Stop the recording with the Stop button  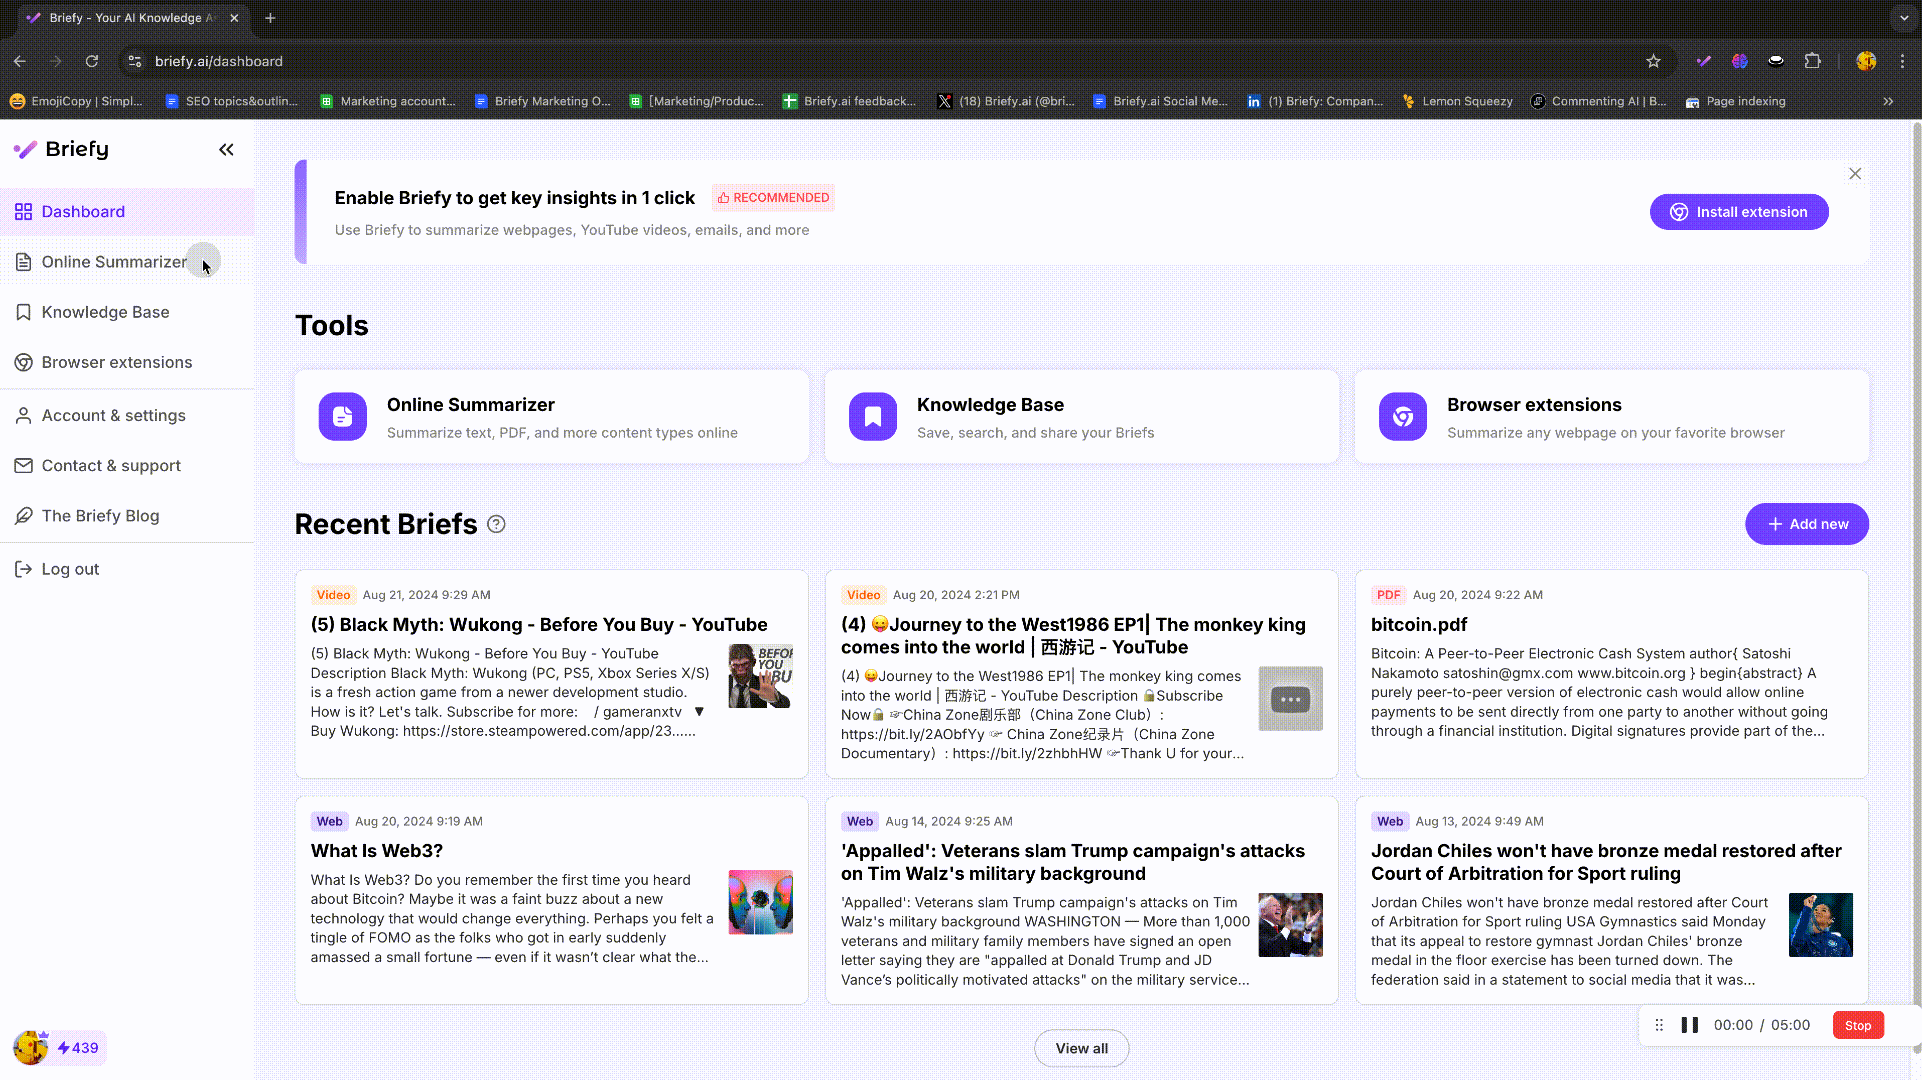click(1857, 1025)
